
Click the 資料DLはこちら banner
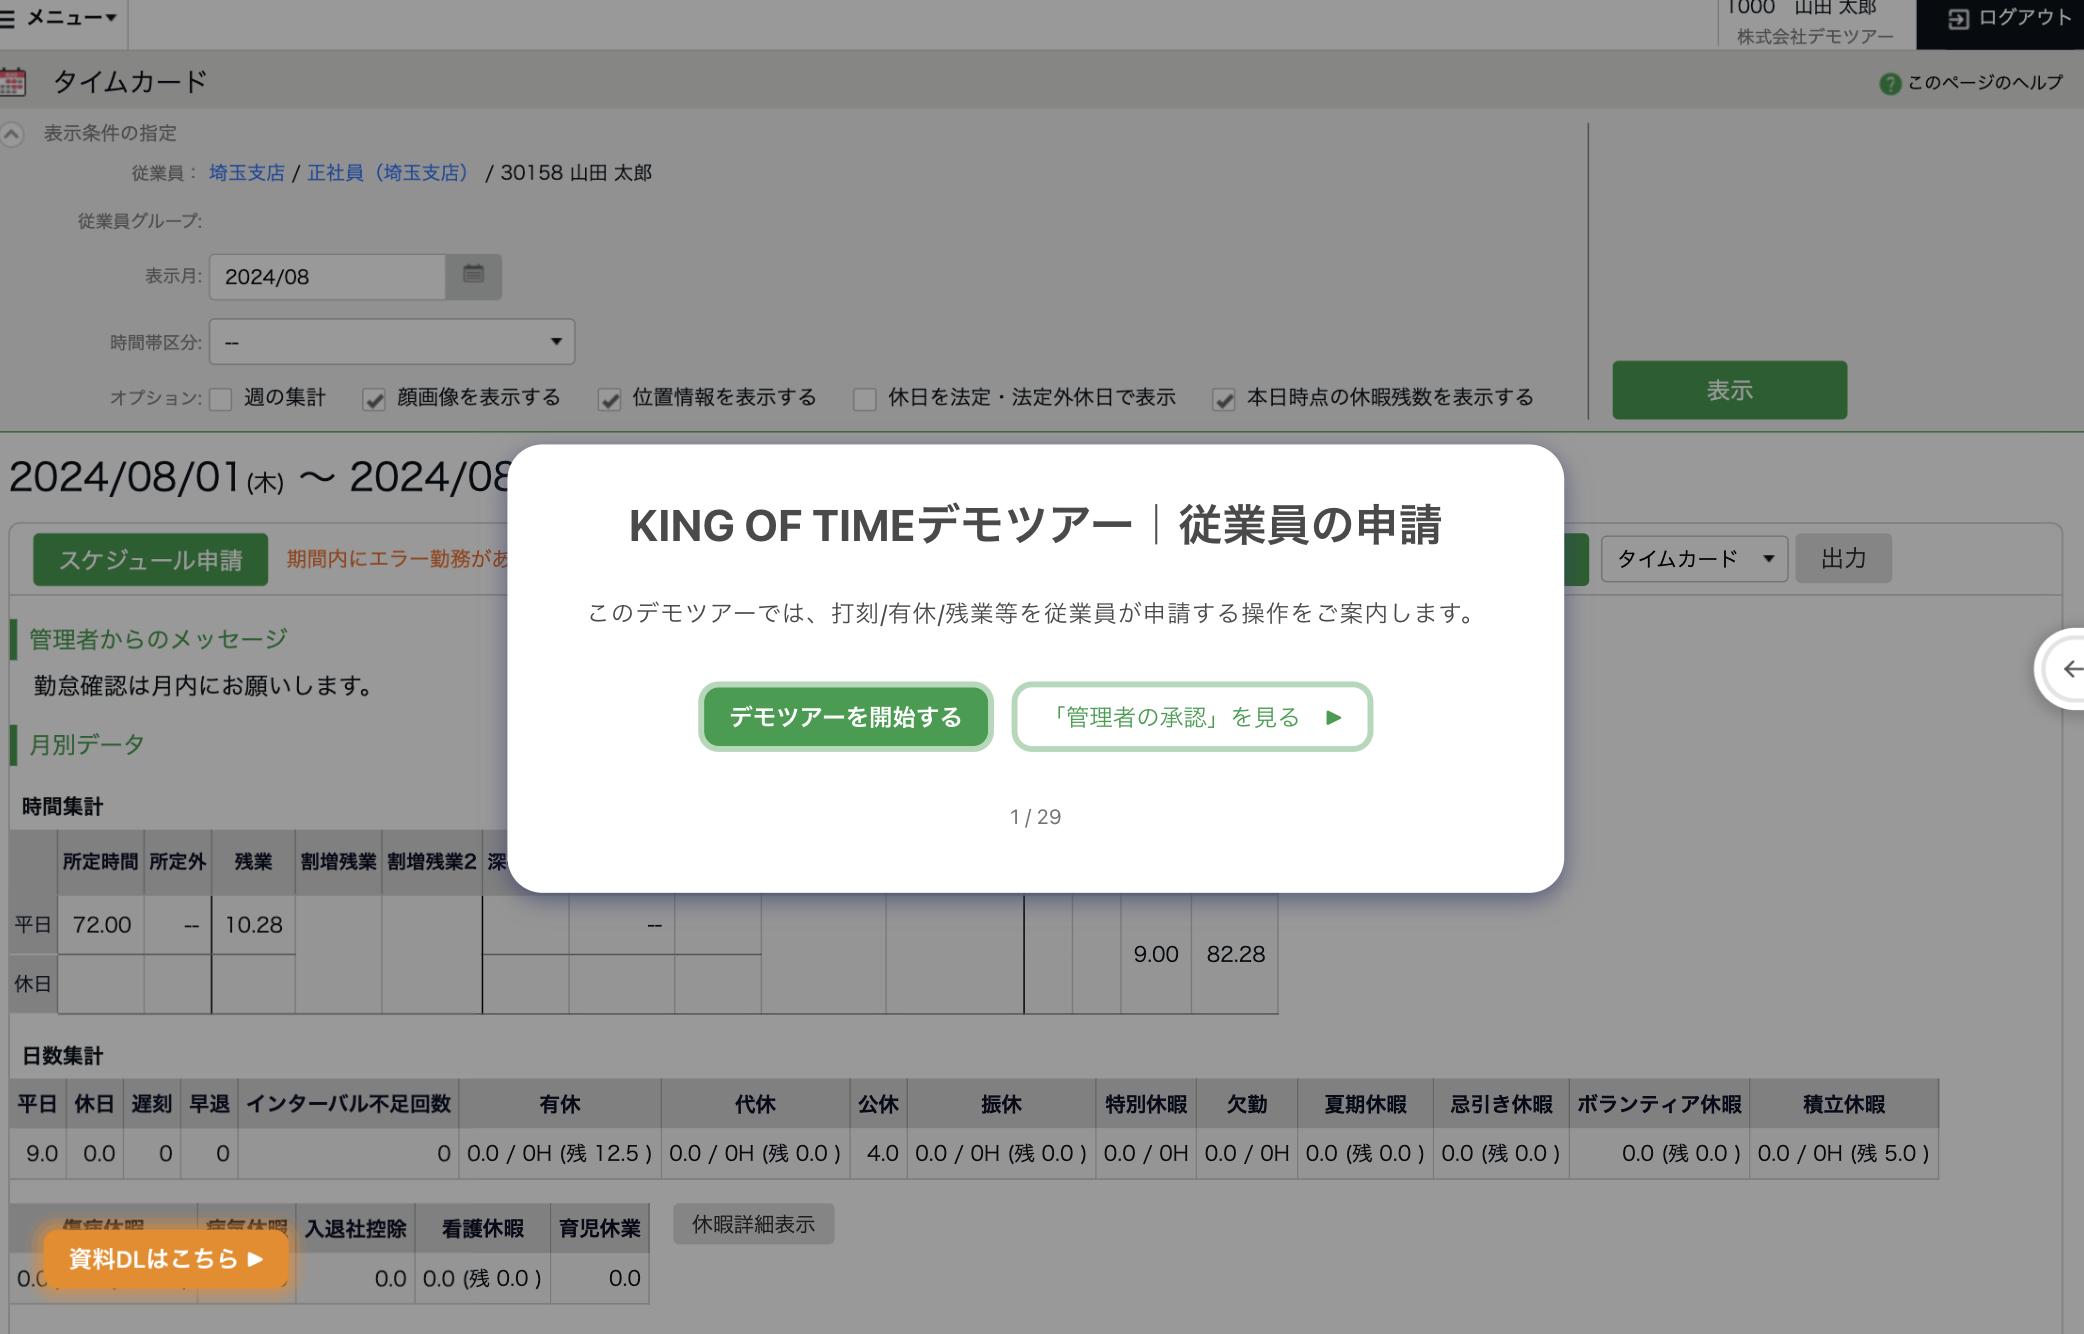point(166,1259)
